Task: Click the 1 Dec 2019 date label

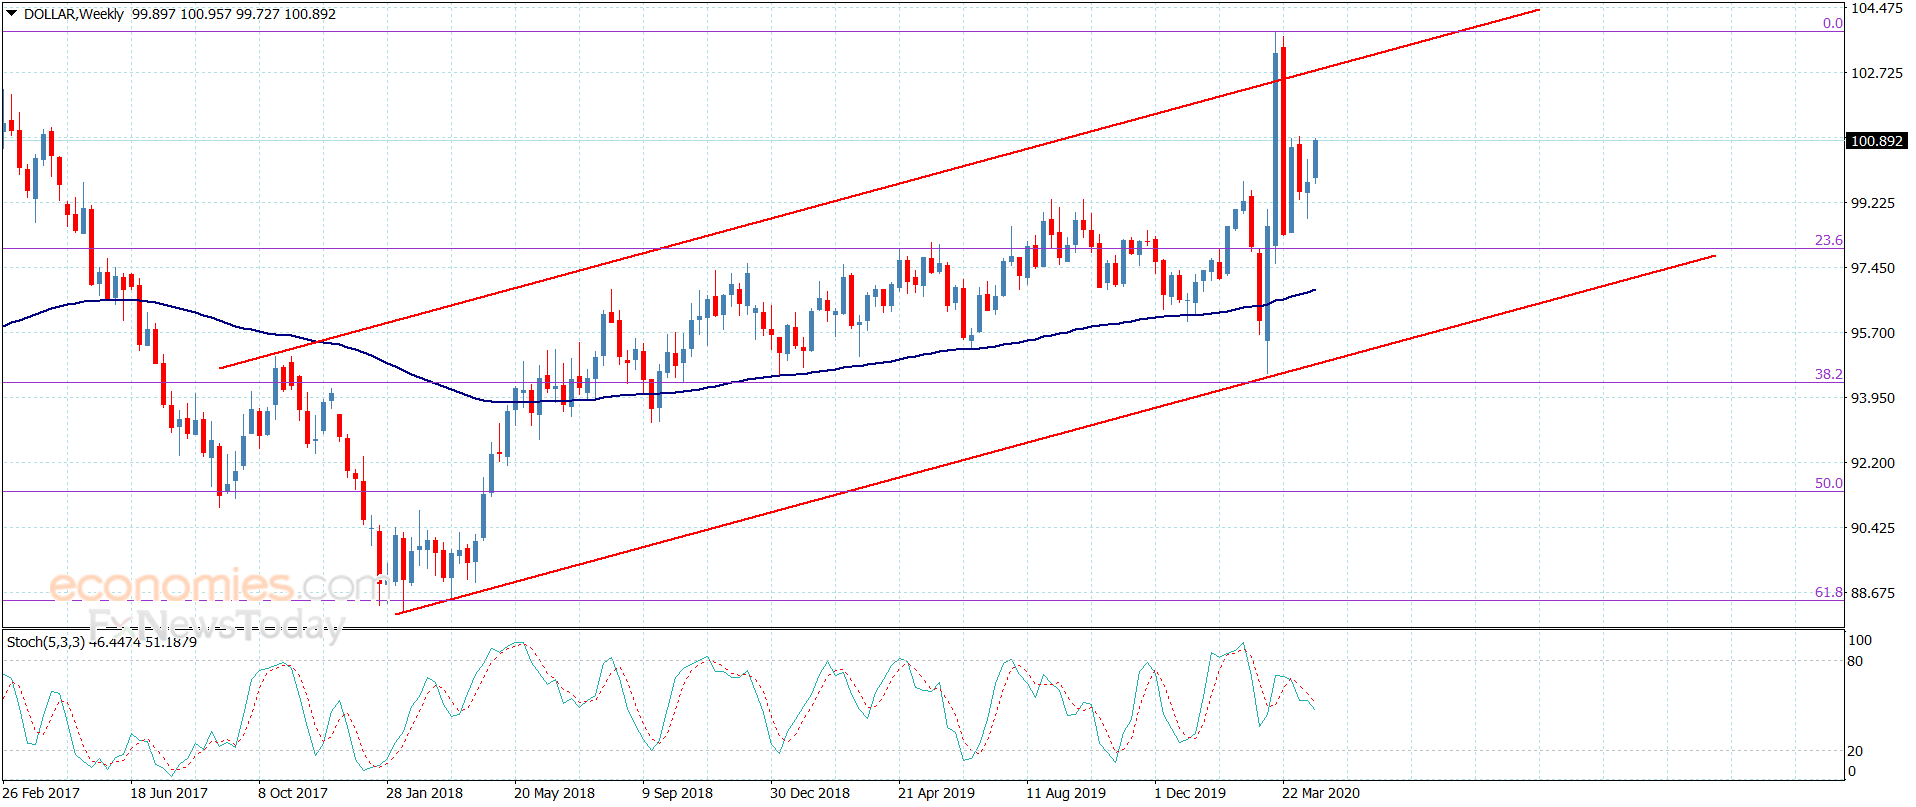Action: [x=1190, y=793]
